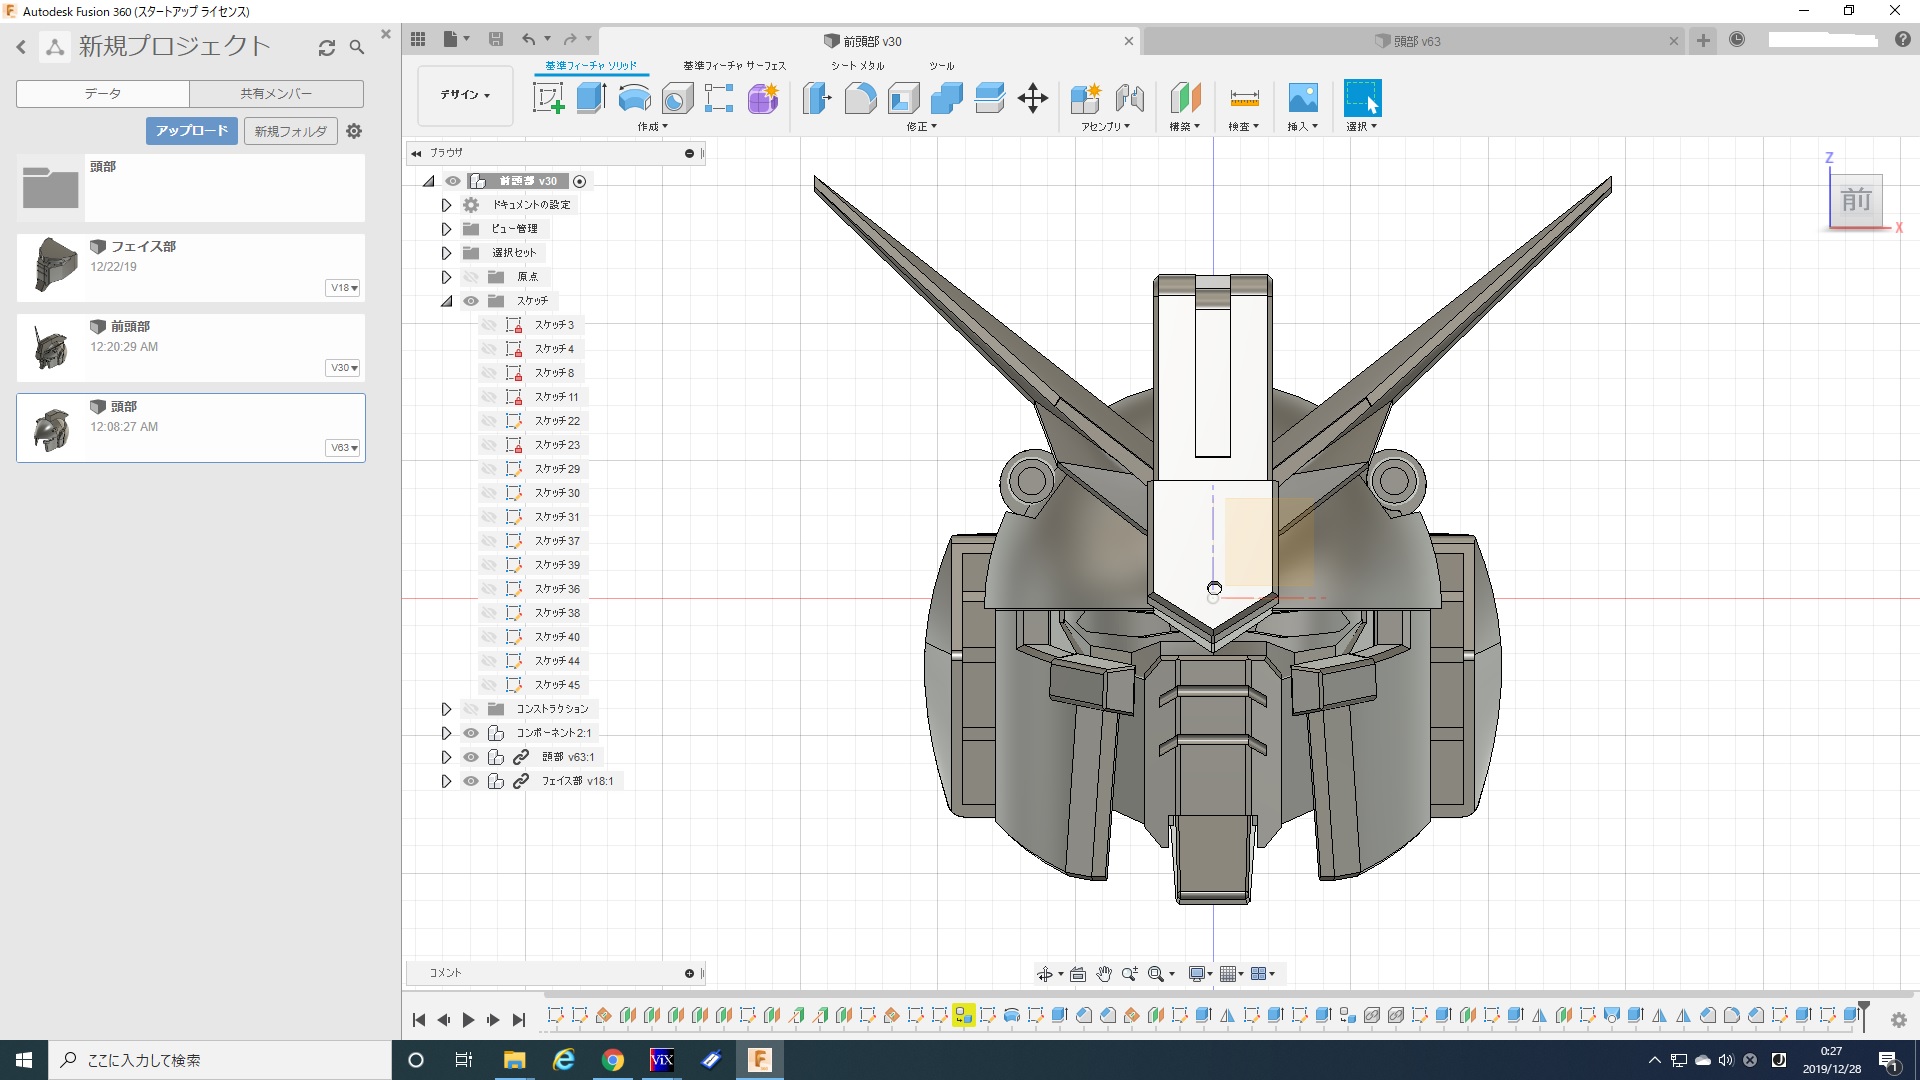1920x1080 pixels.
Task: Toggle visibility eye for スケッチ 22
Action: click(x=489, y=421)
